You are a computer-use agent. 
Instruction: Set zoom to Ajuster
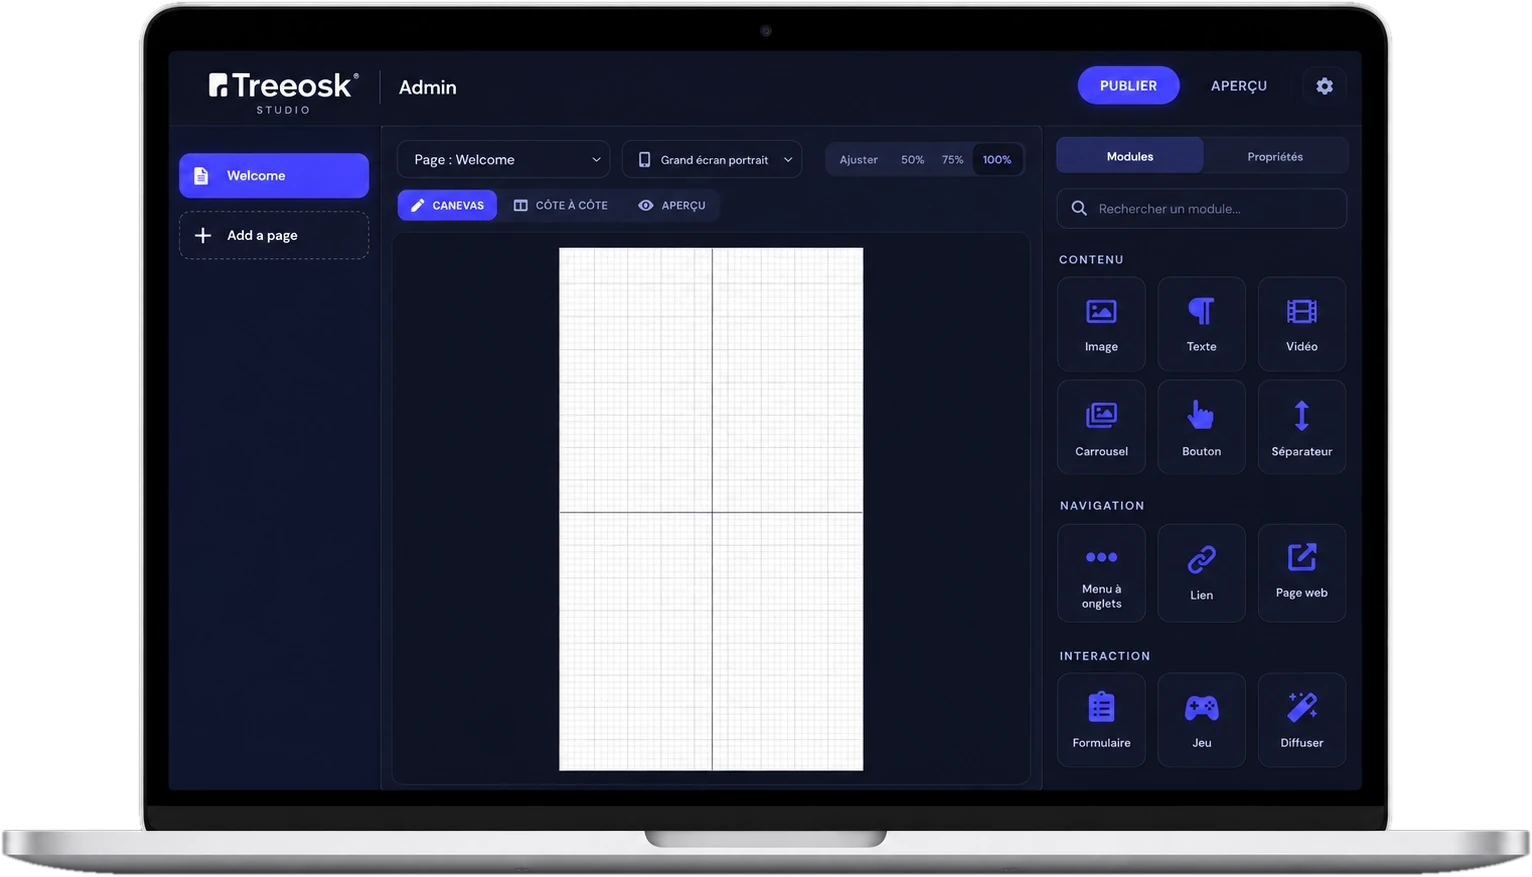858,160
